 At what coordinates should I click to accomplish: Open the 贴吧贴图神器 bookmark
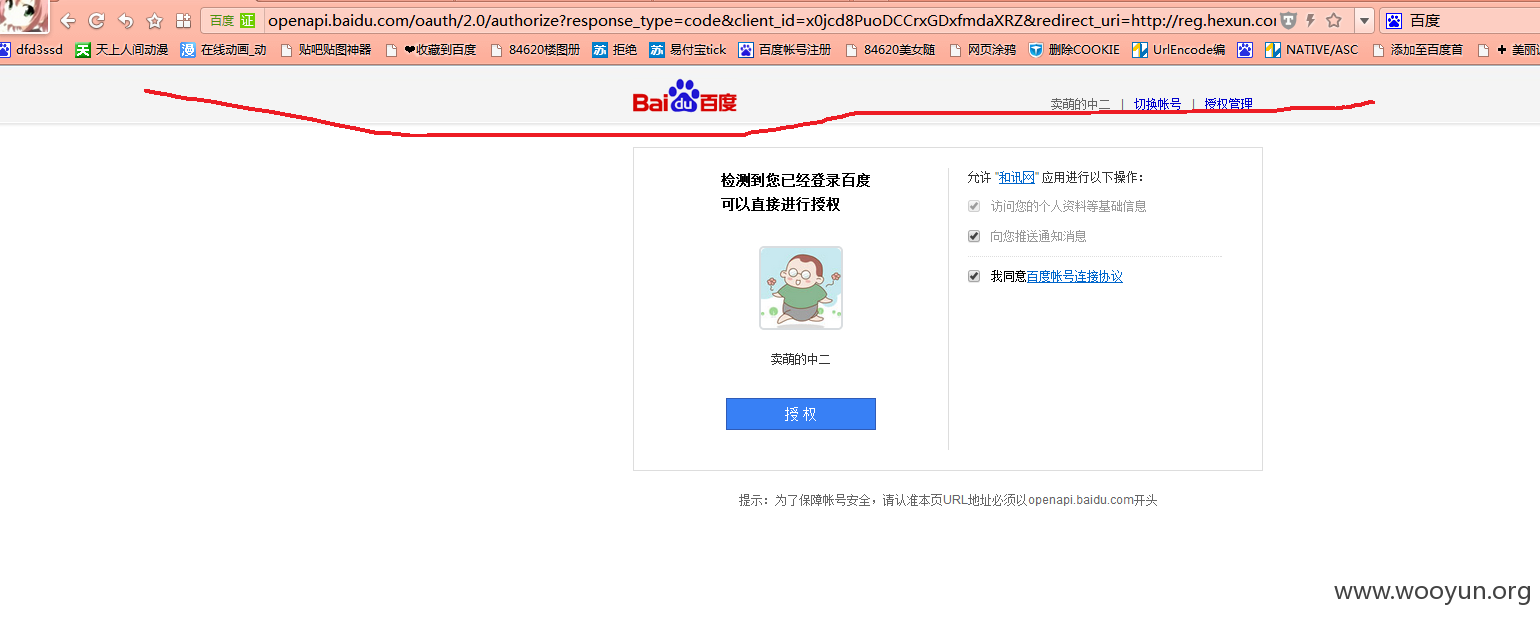[326, 50]
